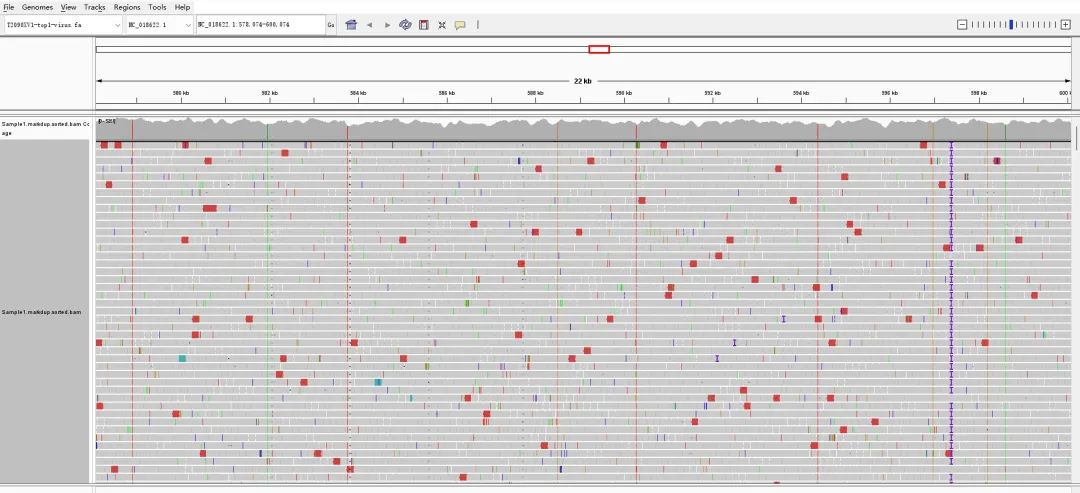
Task: Open the View menu
Action: 68,7
